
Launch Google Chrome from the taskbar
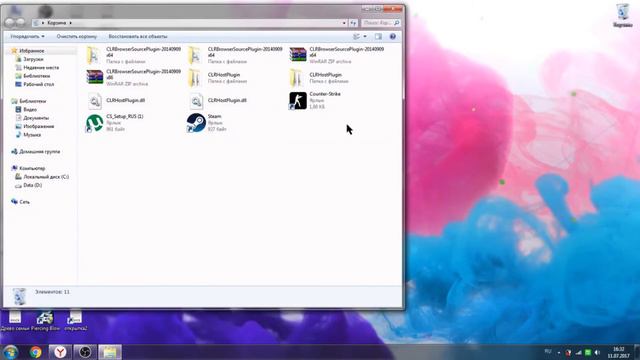[36, 352]
